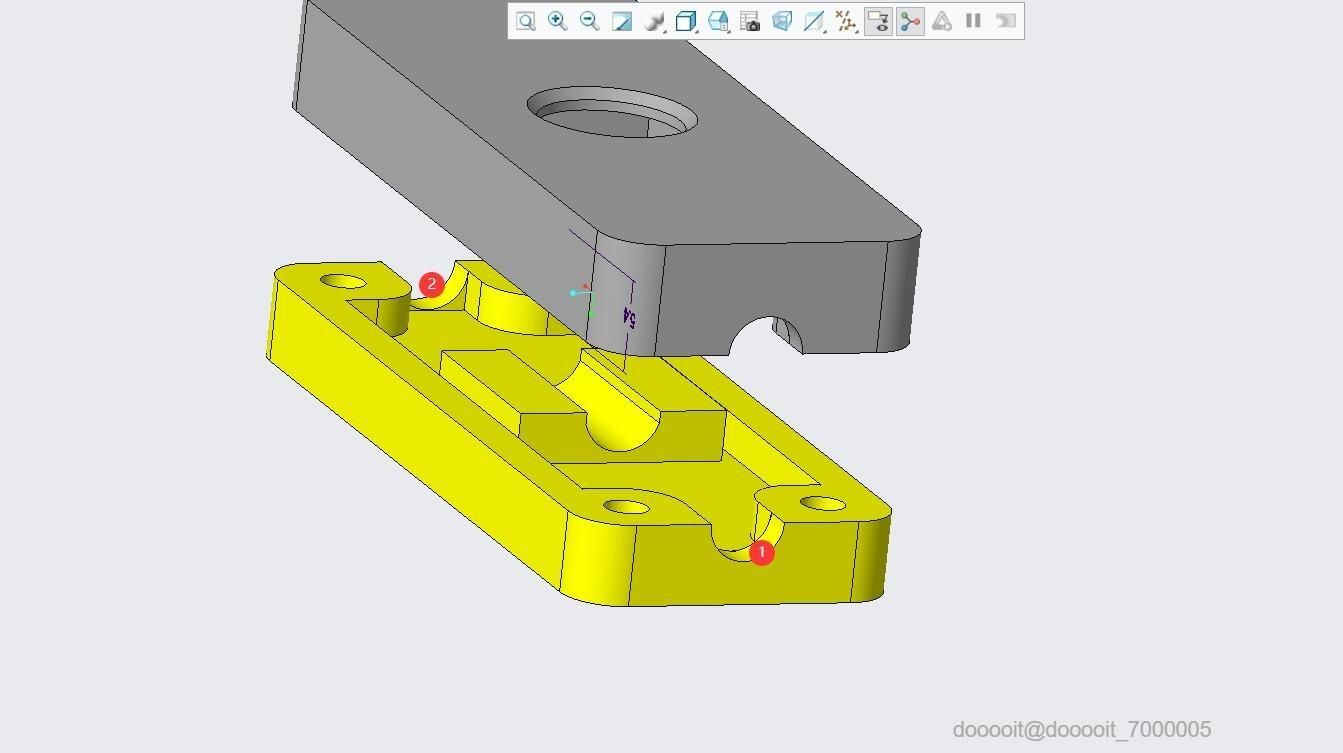Repaint the graphics view
The height and width of the screenshot is (753, 1343).
pos(622,21)
